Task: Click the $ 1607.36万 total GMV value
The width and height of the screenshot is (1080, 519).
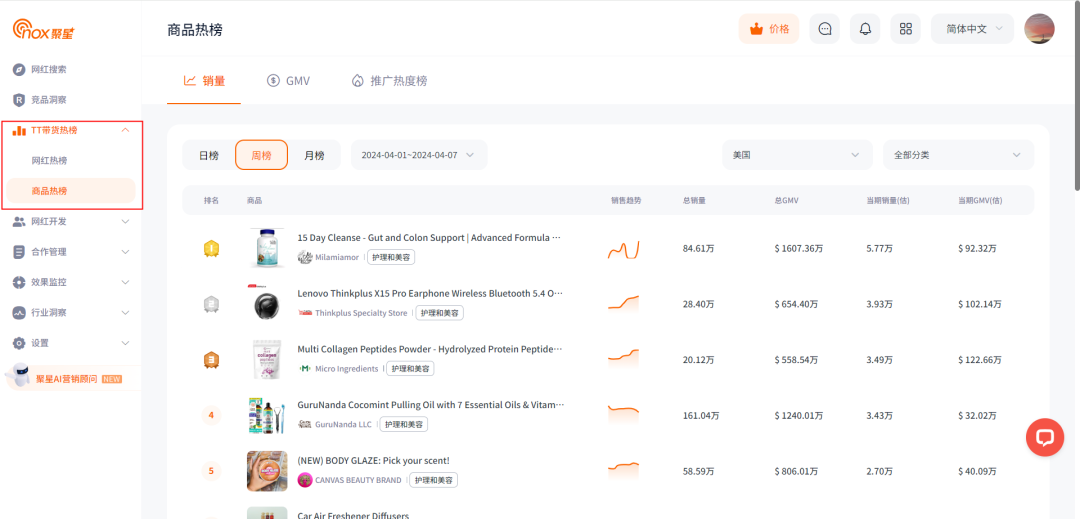Action: (x=800, y=248)
